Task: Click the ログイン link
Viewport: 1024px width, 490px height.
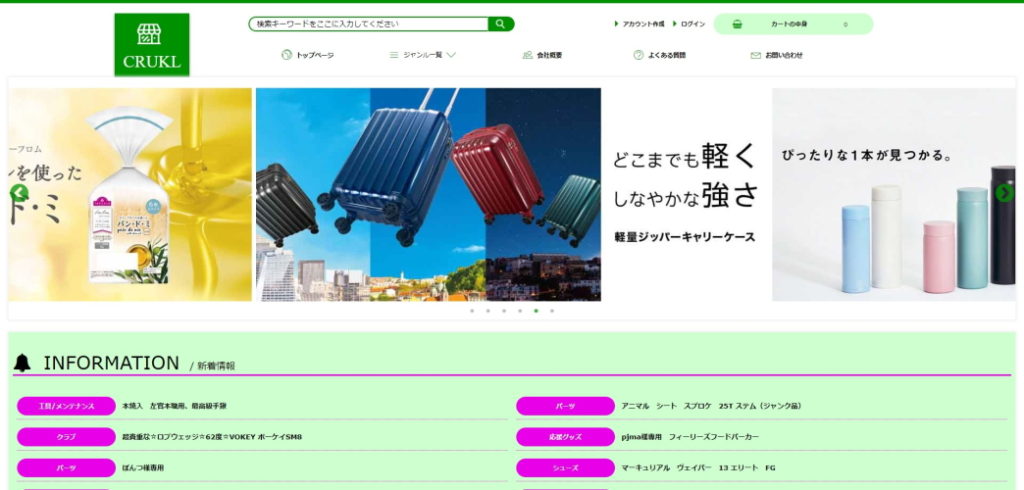Action: 692,24
